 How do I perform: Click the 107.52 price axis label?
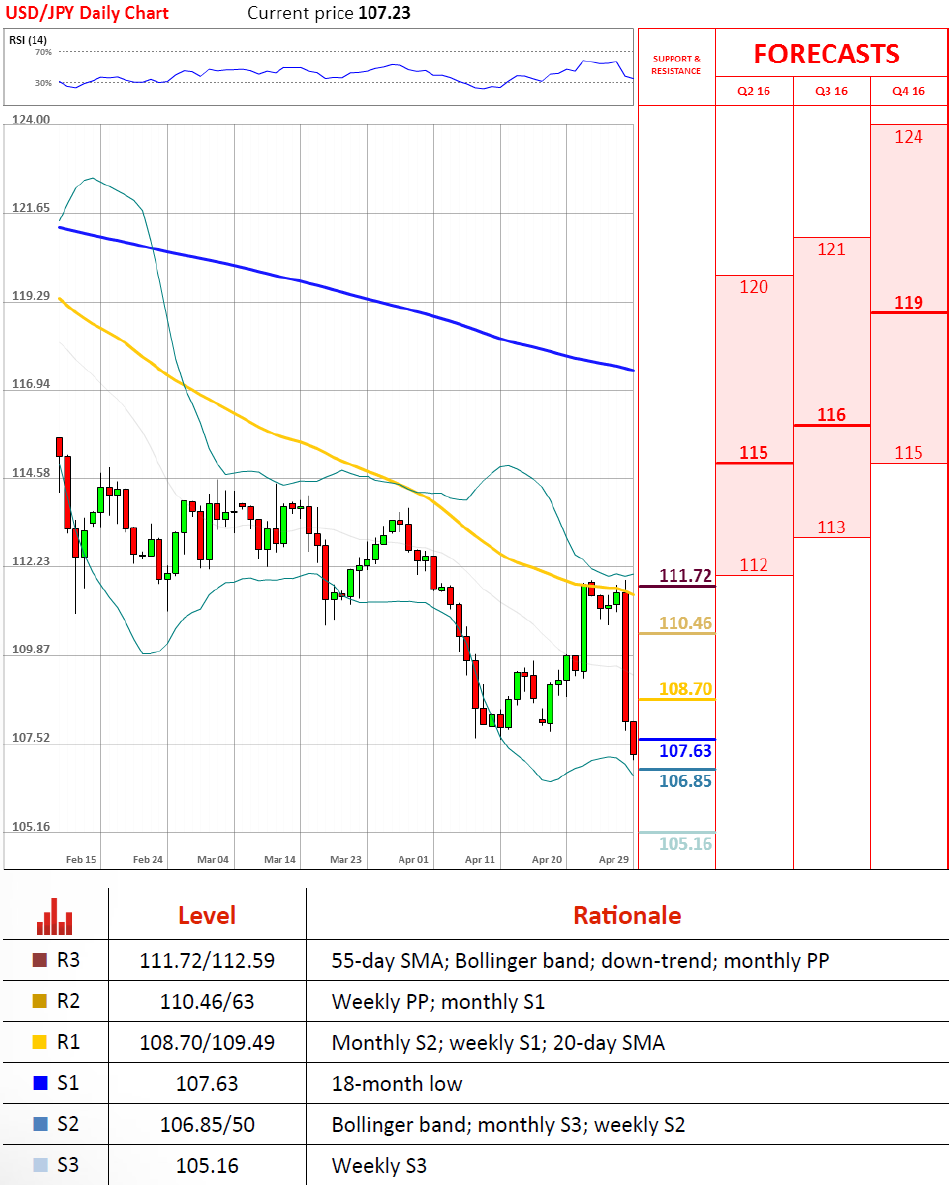31,738
